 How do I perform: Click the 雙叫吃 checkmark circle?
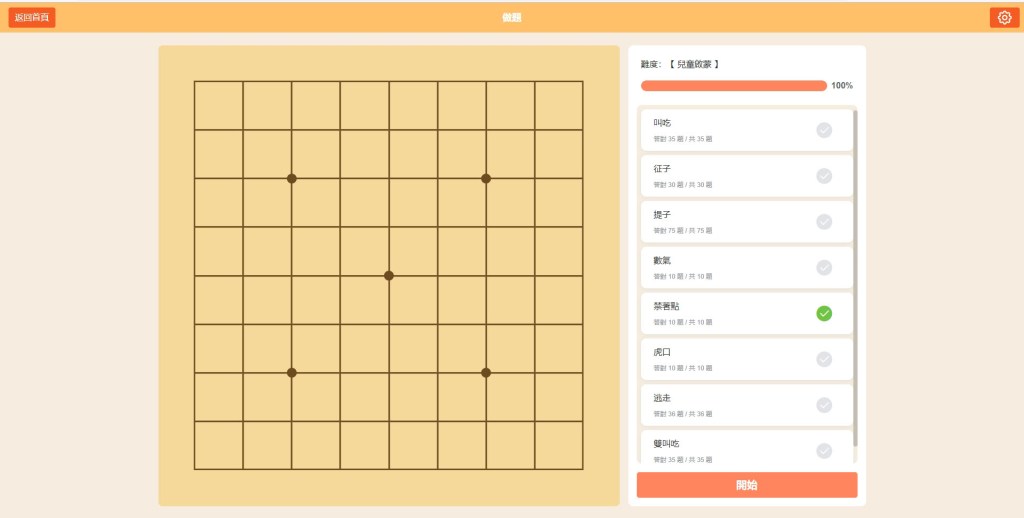pyautogui.click(x=824, y=450)
